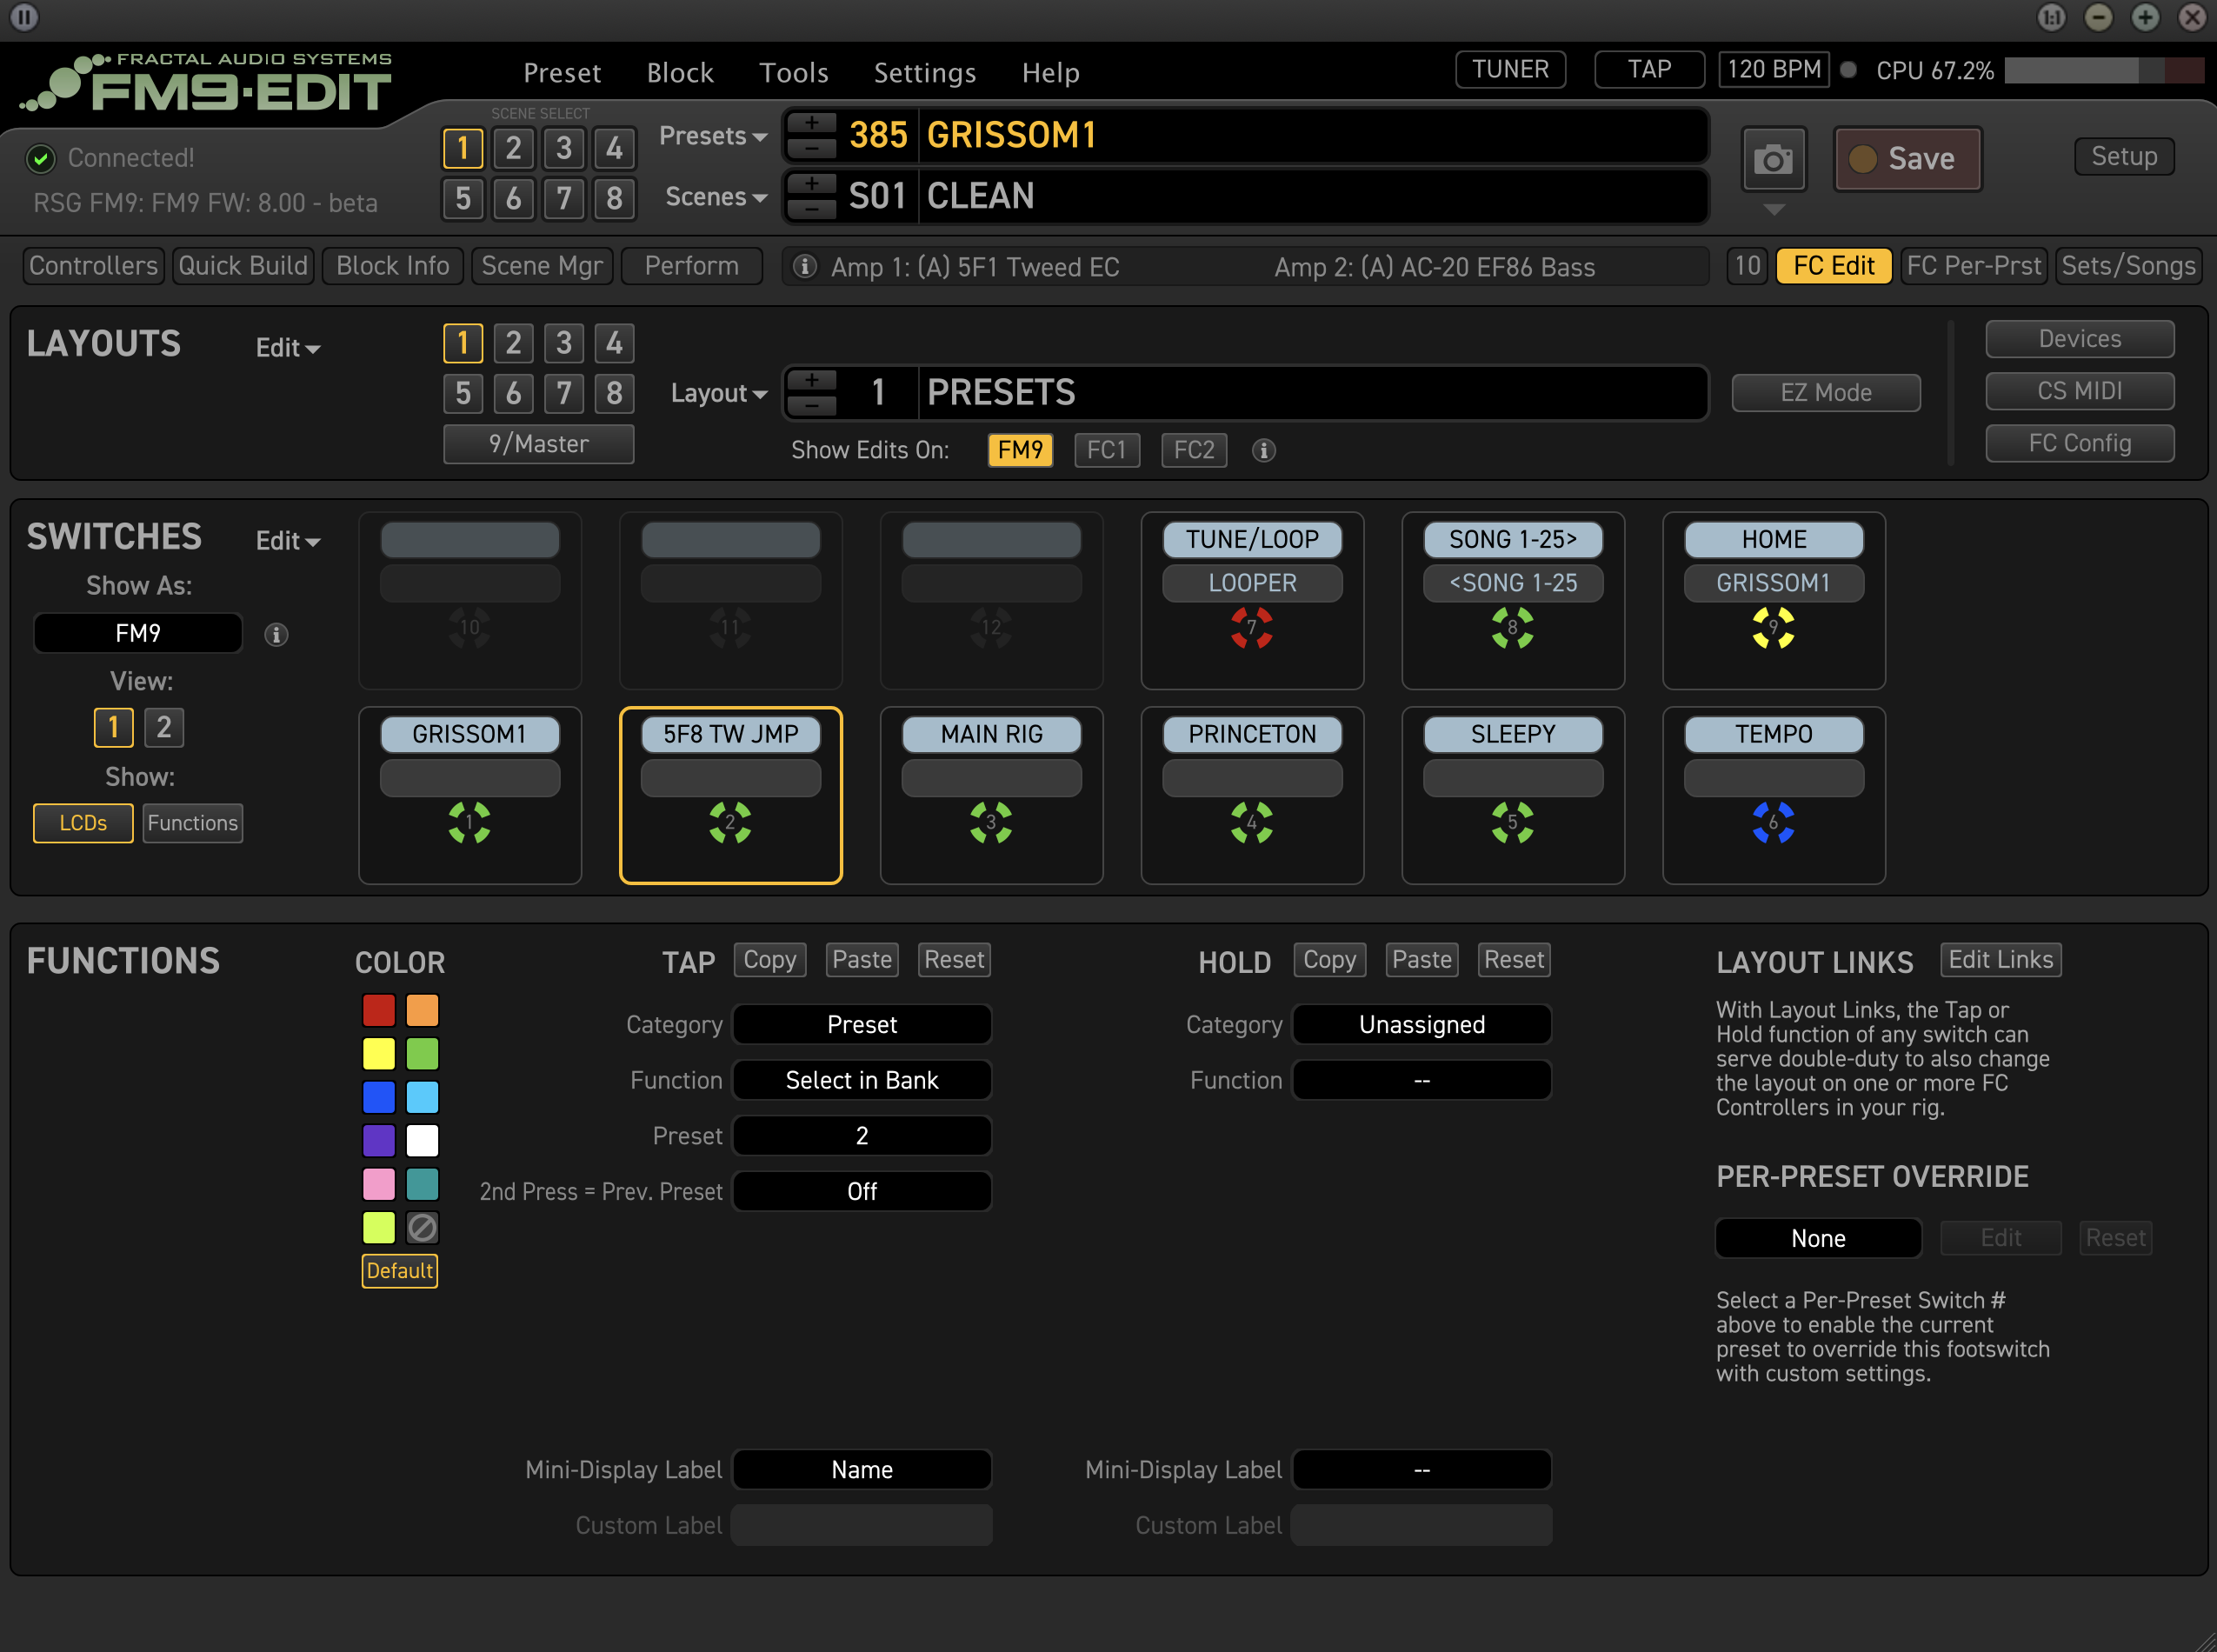Viewport: 2217px width, 1652px height.
Task: Click Edit Links button
Action: tap(2000, 960)
